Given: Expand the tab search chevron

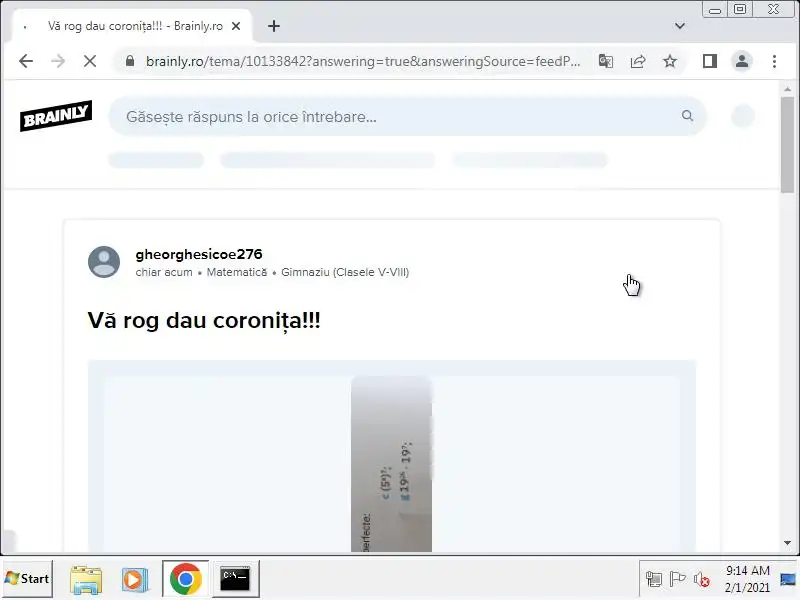Looking at the screenshot, I should click(x=680, y=26).
